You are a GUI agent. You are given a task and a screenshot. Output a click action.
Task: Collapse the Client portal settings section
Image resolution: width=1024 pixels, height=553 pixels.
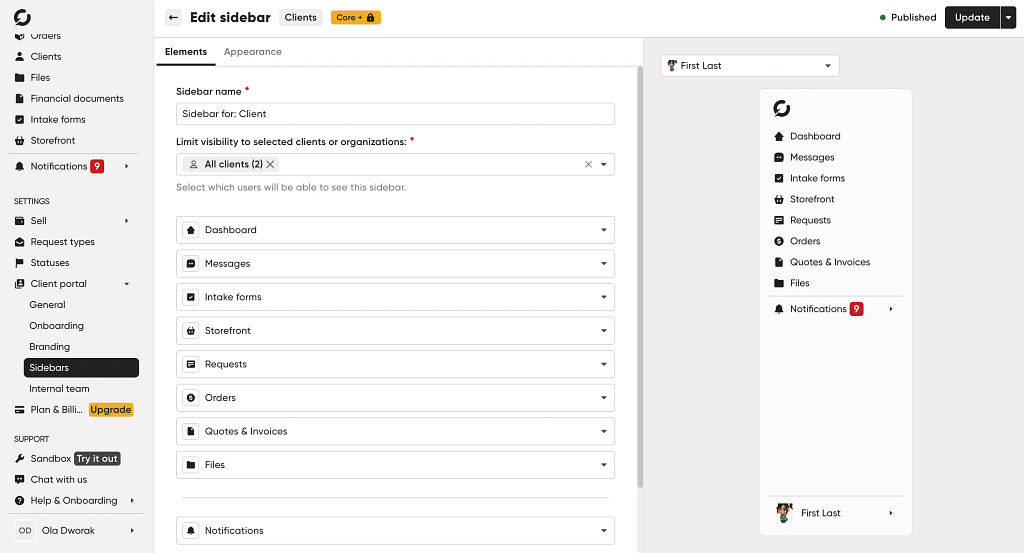127,284
